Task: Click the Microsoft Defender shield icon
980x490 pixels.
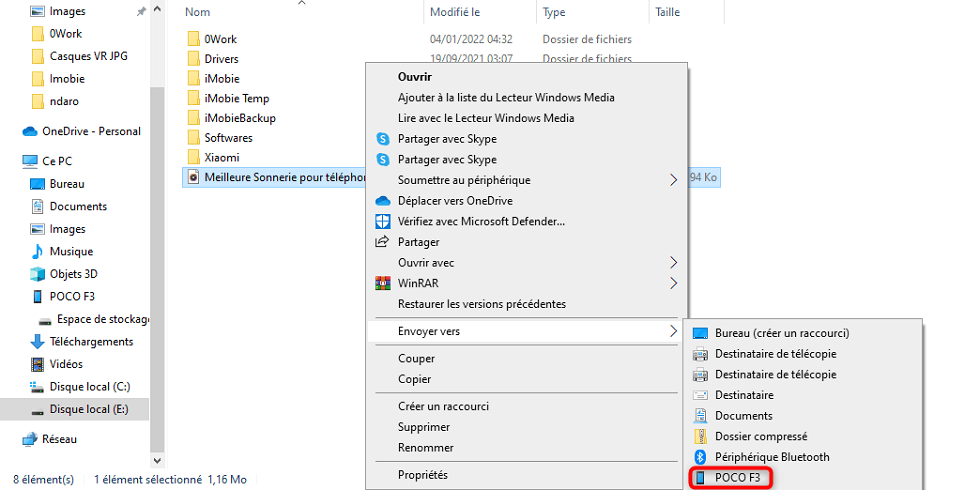Action: tap(382, 221)
